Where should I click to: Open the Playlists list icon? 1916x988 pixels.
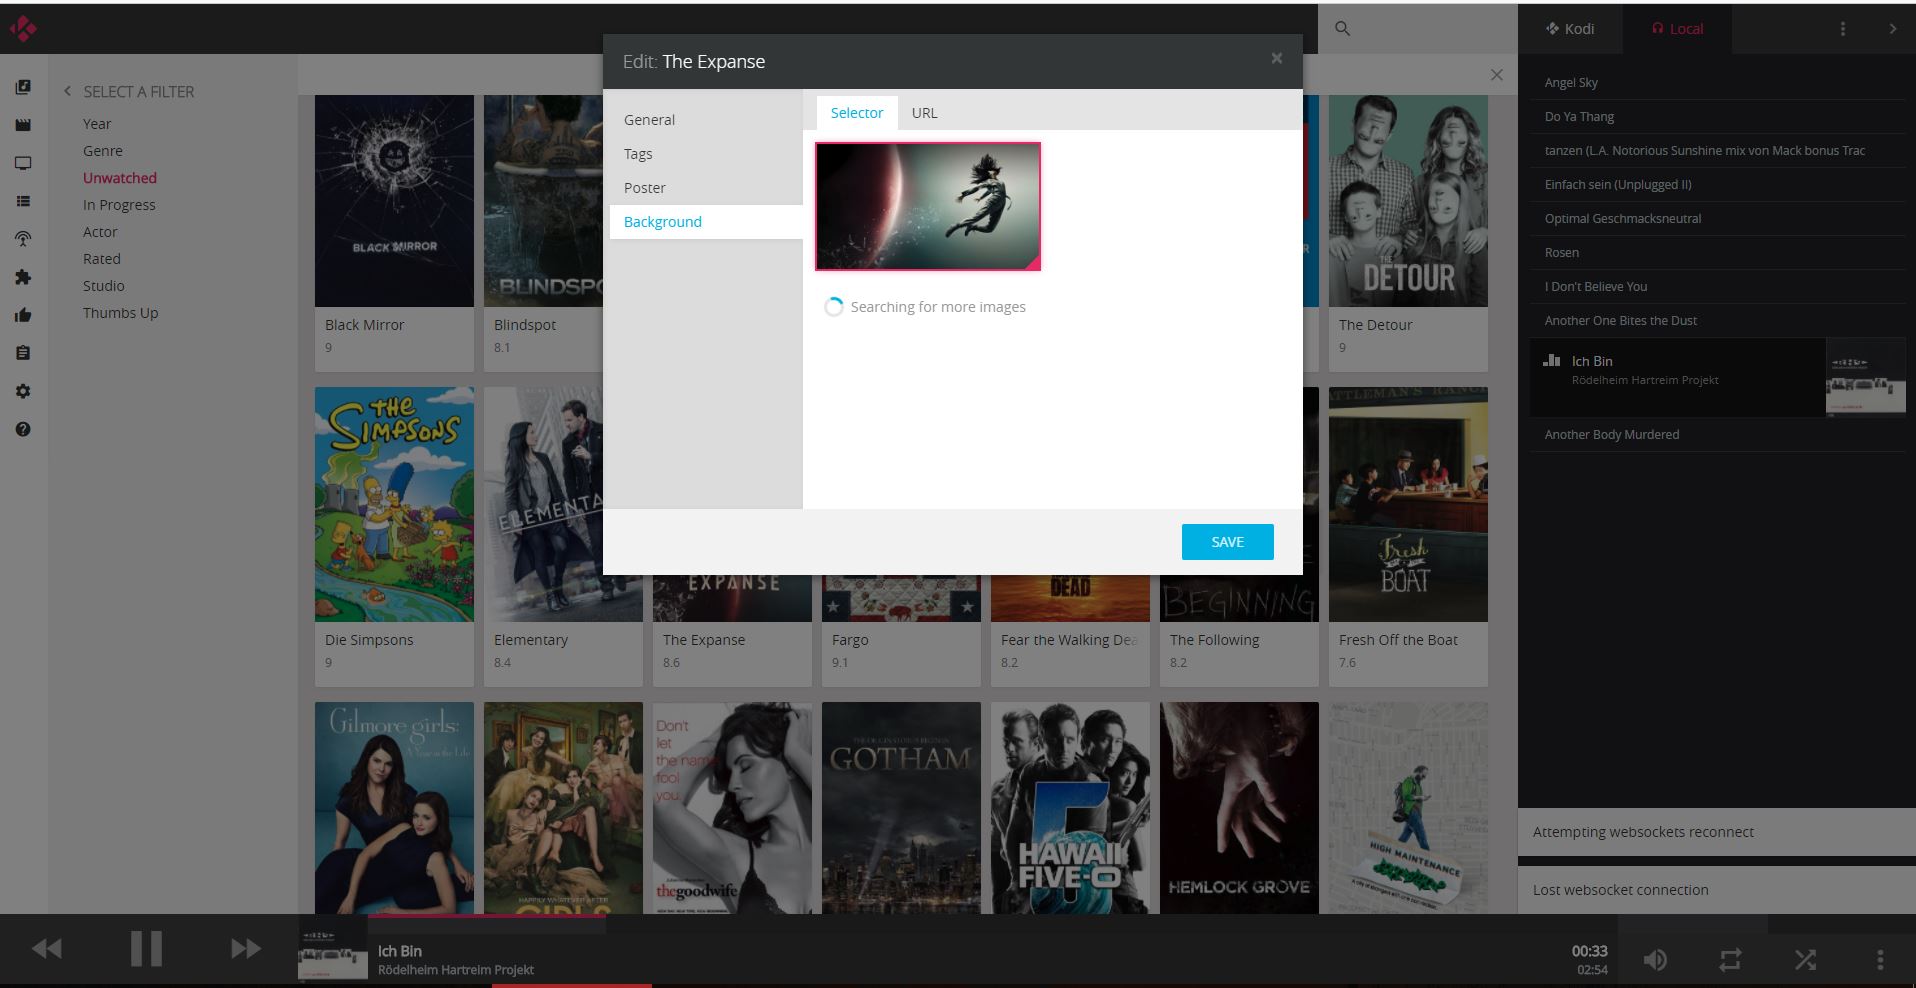(x=23, y=201)
